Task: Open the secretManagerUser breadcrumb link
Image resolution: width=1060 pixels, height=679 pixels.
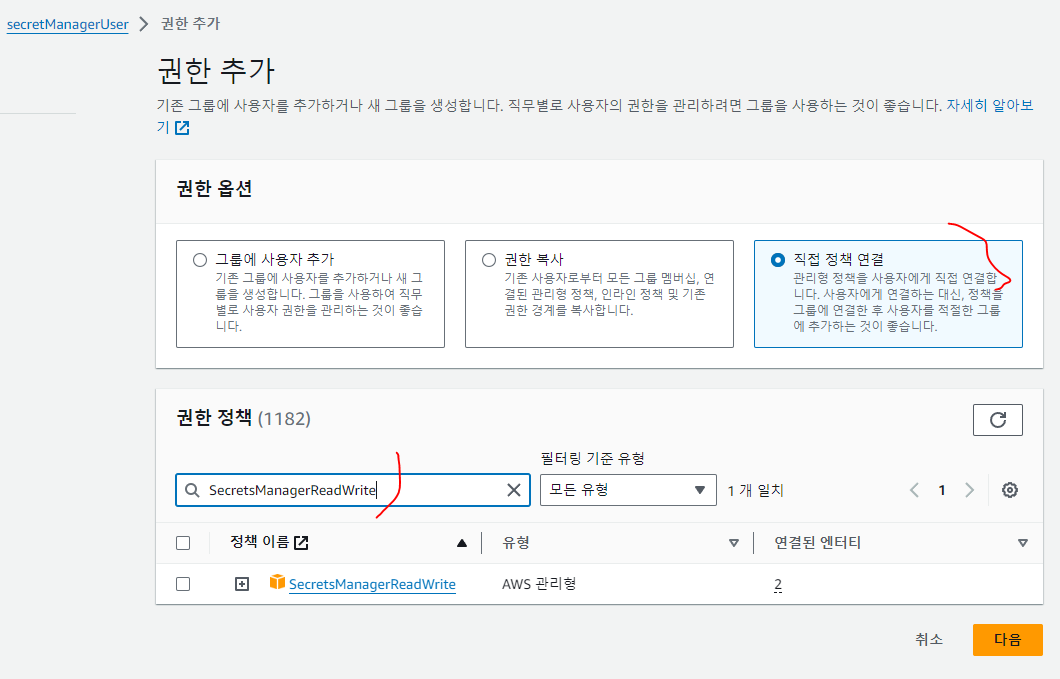Action: (x=68, y=24)
